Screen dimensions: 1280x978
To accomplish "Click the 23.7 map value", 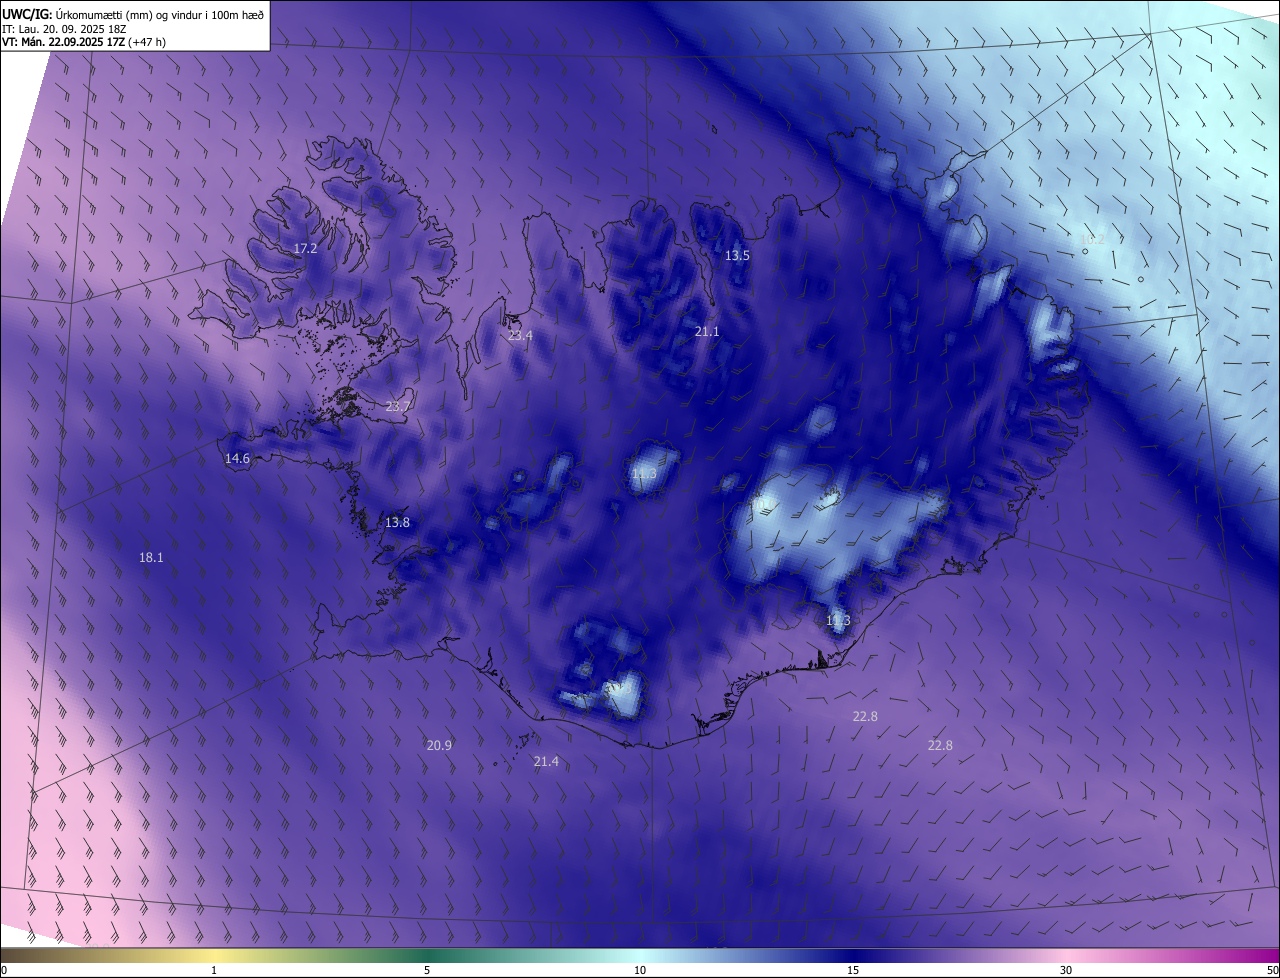I will (398, 406).
